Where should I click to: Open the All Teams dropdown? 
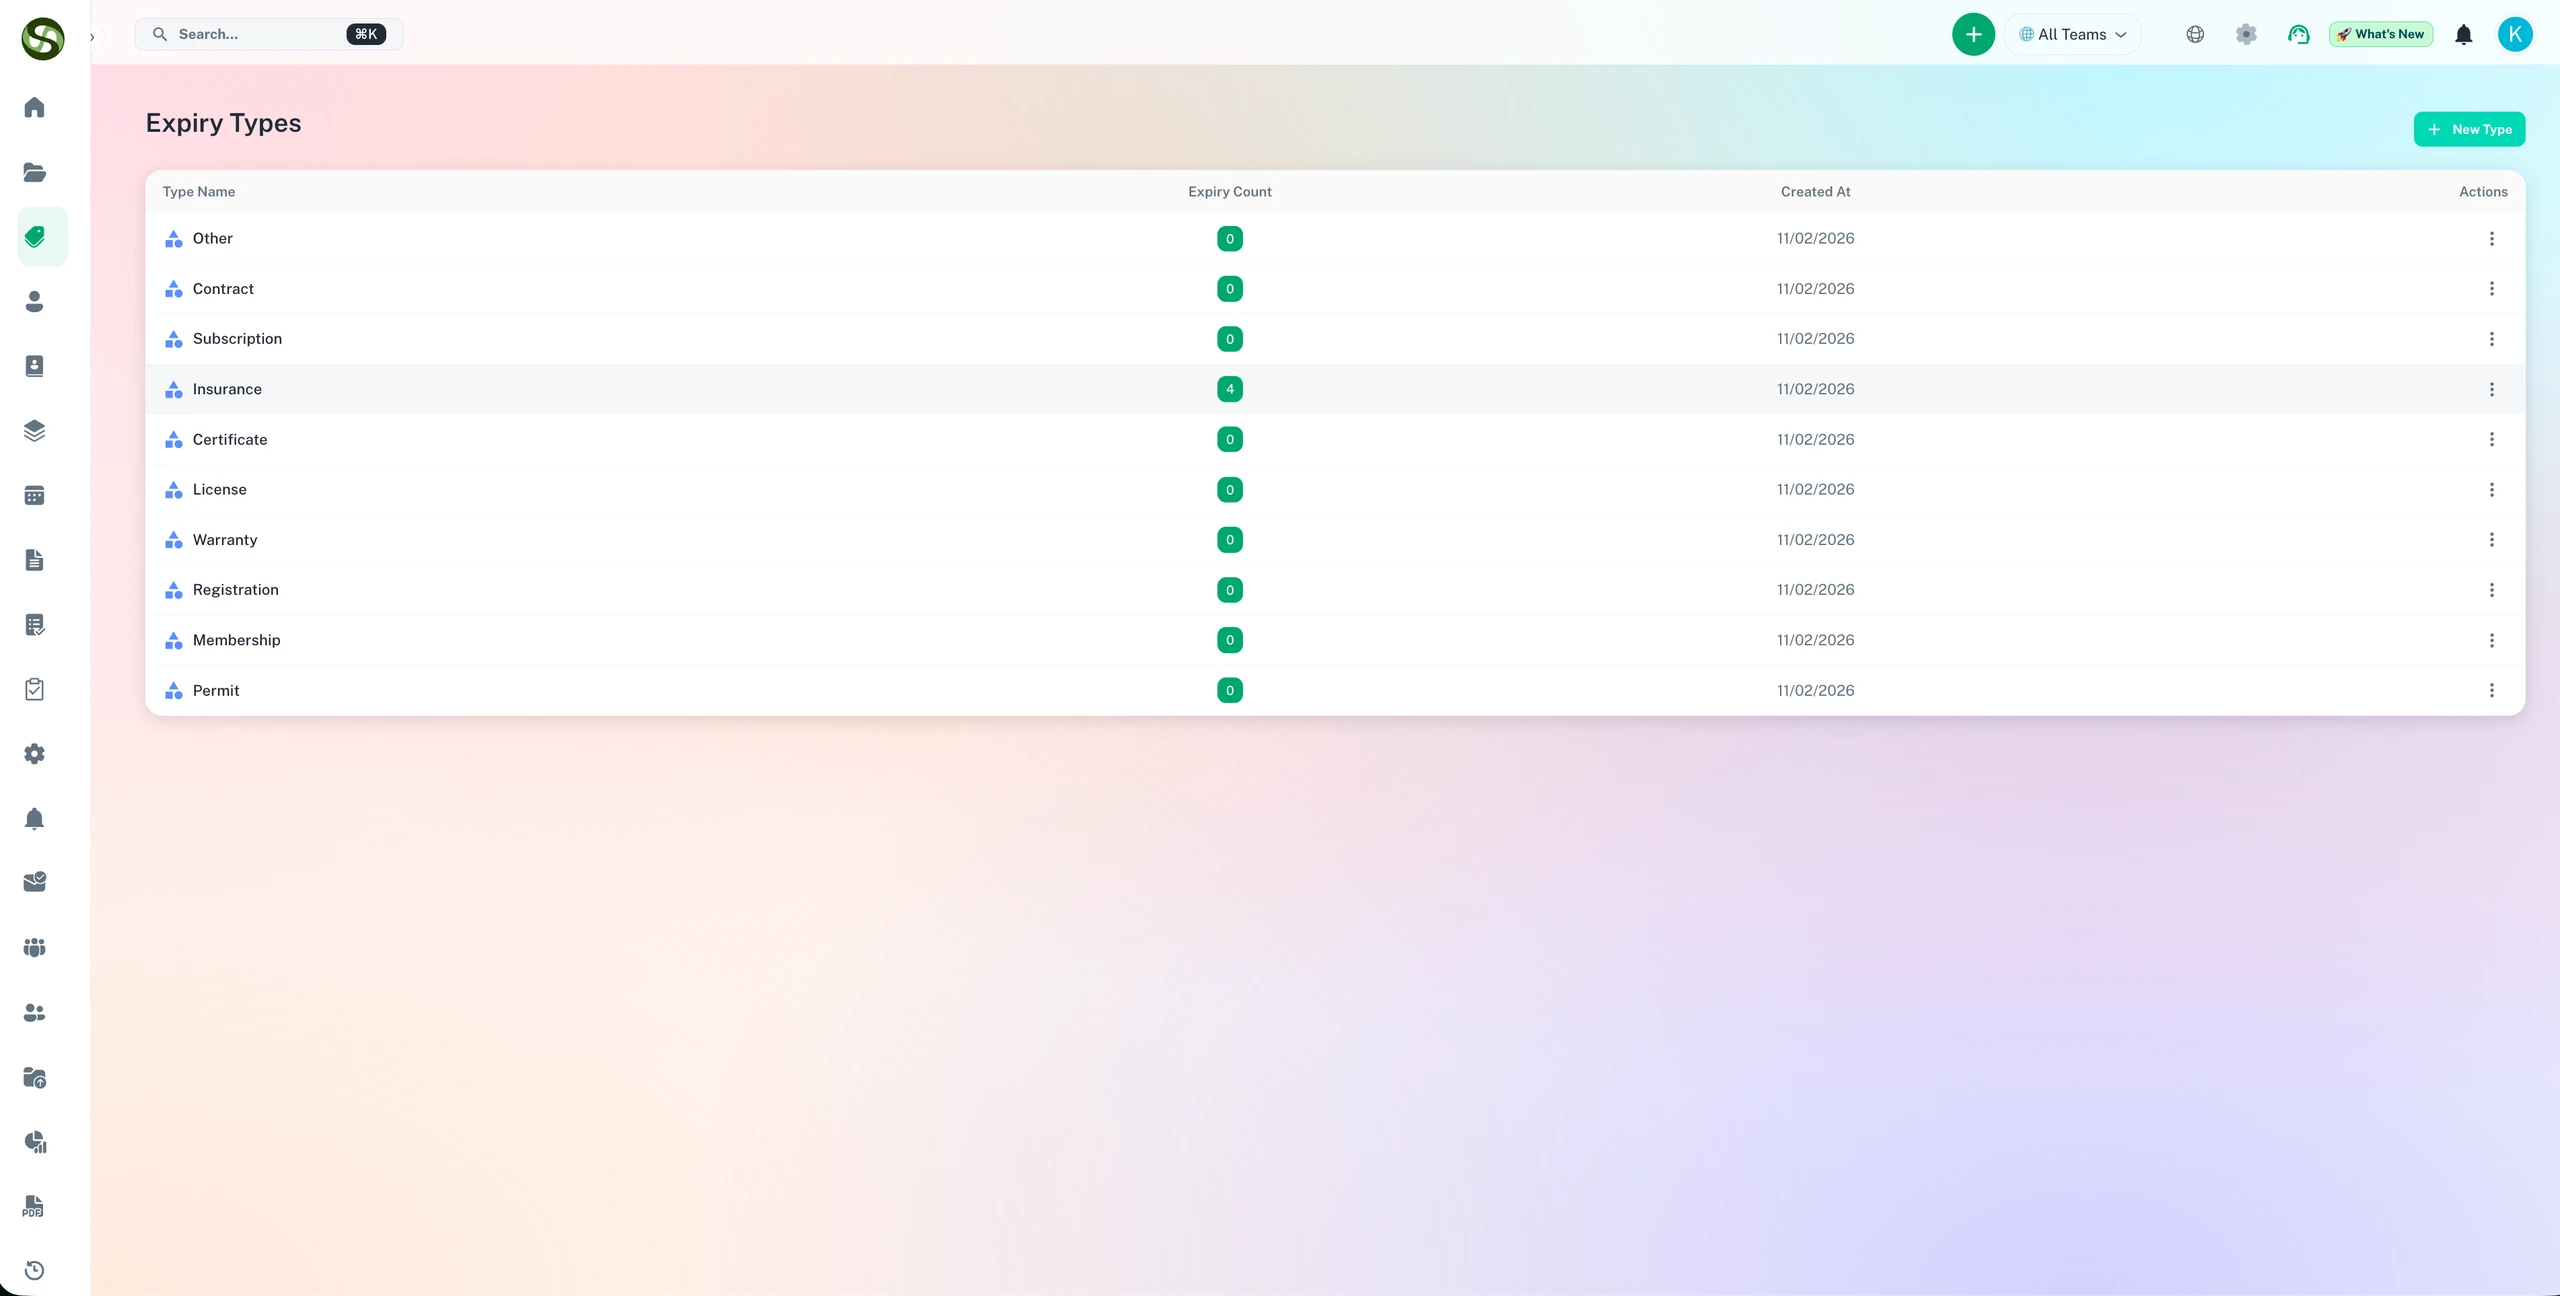point(2072,34)
